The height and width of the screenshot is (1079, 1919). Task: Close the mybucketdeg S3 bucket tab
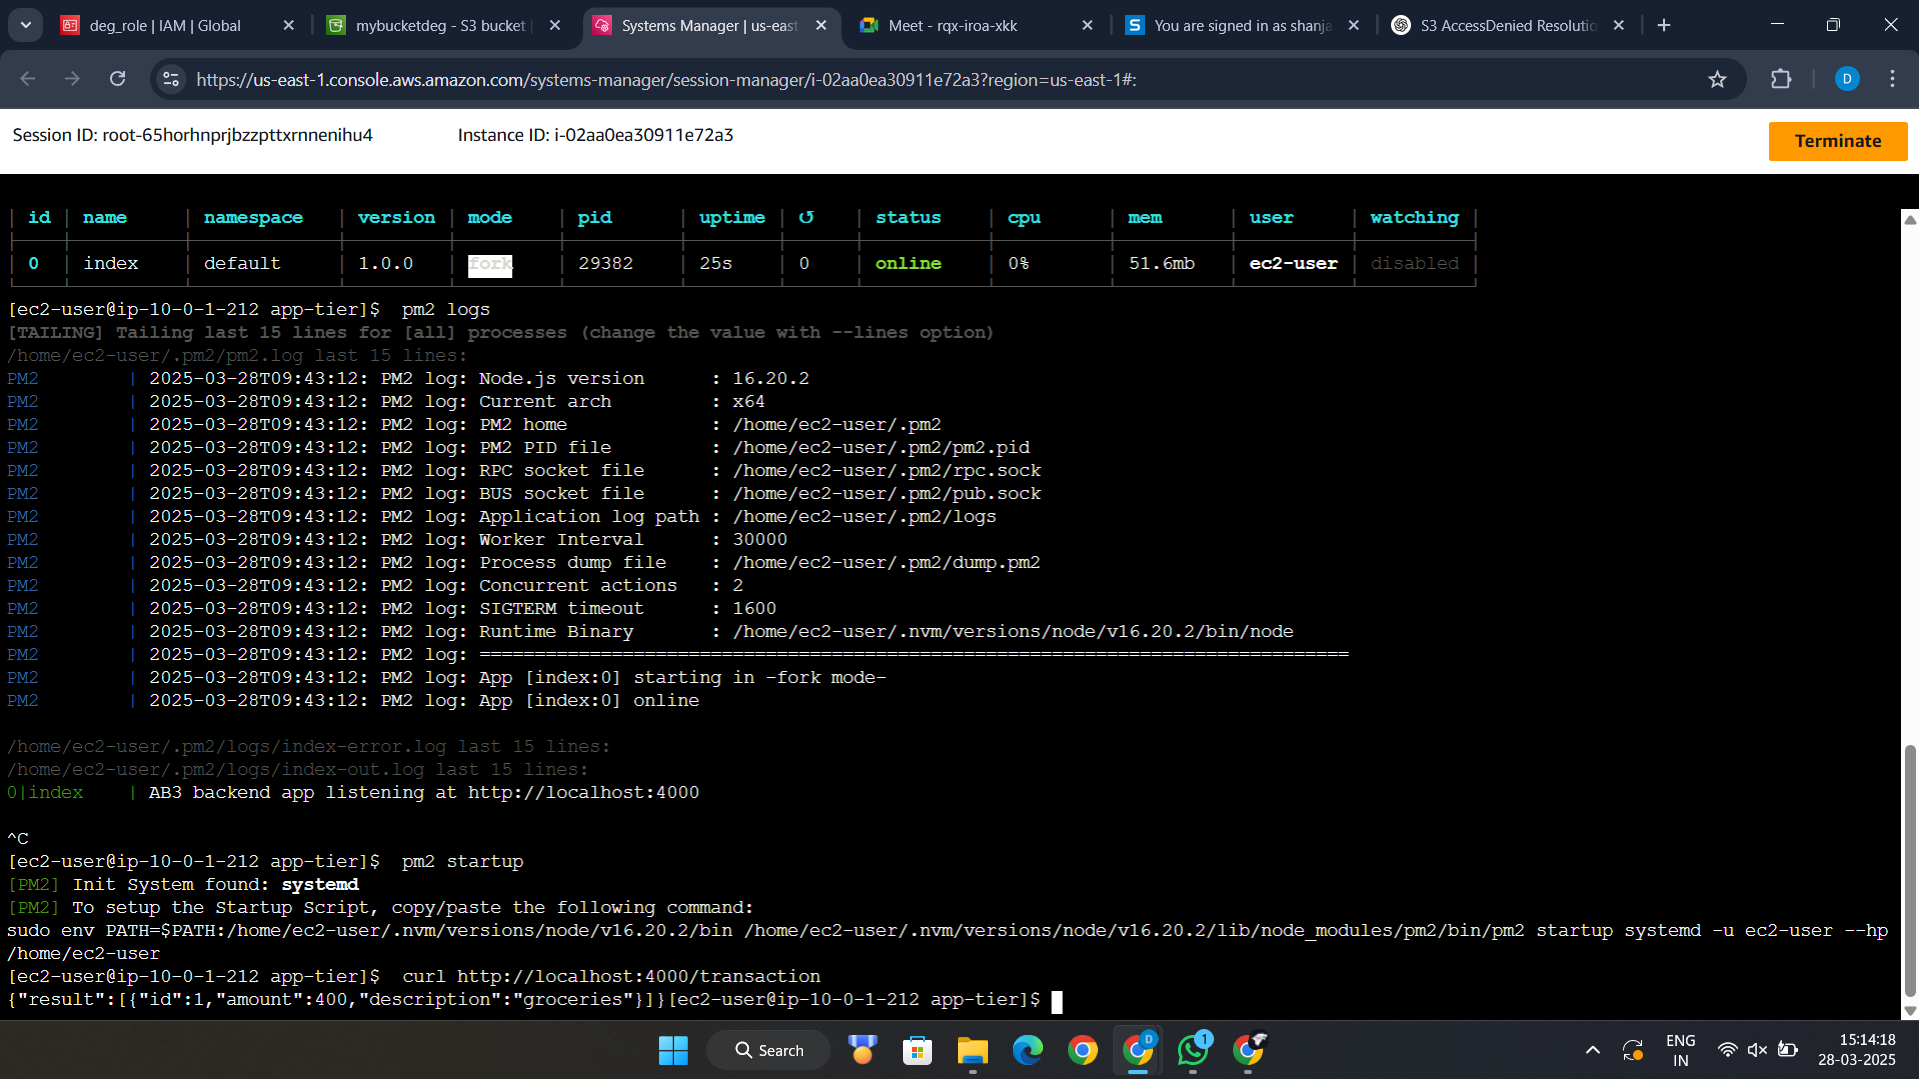coord(555,26)
